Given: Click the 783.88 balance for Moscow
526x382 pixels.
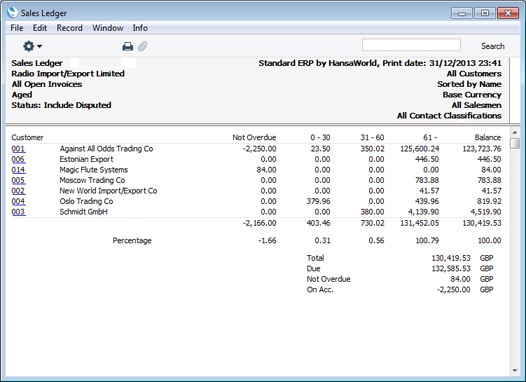Looking at the screenshot, I should coord(489,180).
